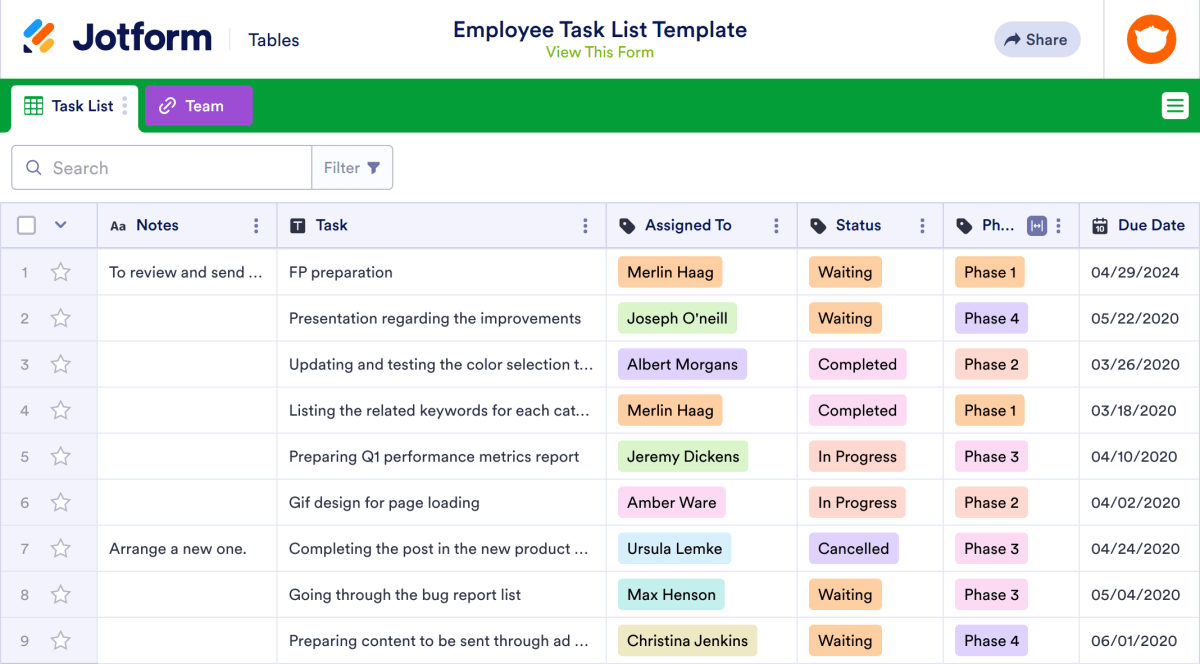
Task: Click the link icon on the Team tab
Action: pos(168,105)
